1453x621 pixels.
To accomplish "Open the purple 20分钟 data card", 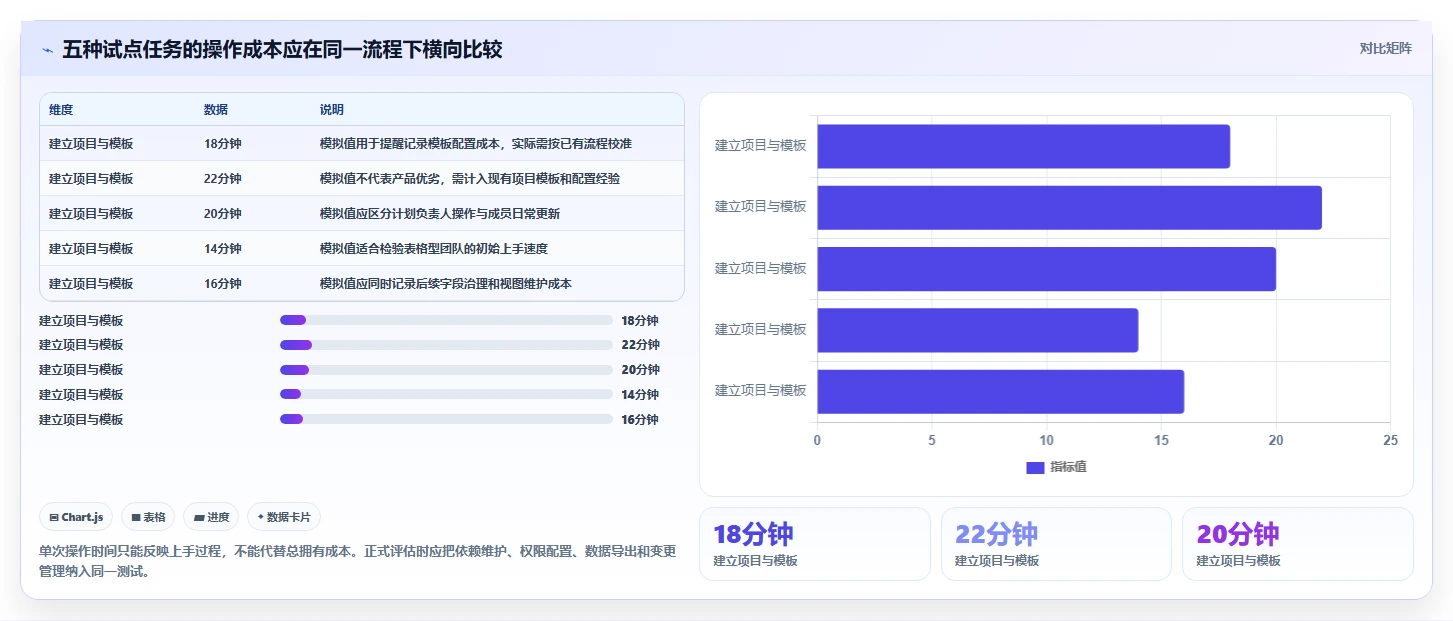I will coord(1298,544).
